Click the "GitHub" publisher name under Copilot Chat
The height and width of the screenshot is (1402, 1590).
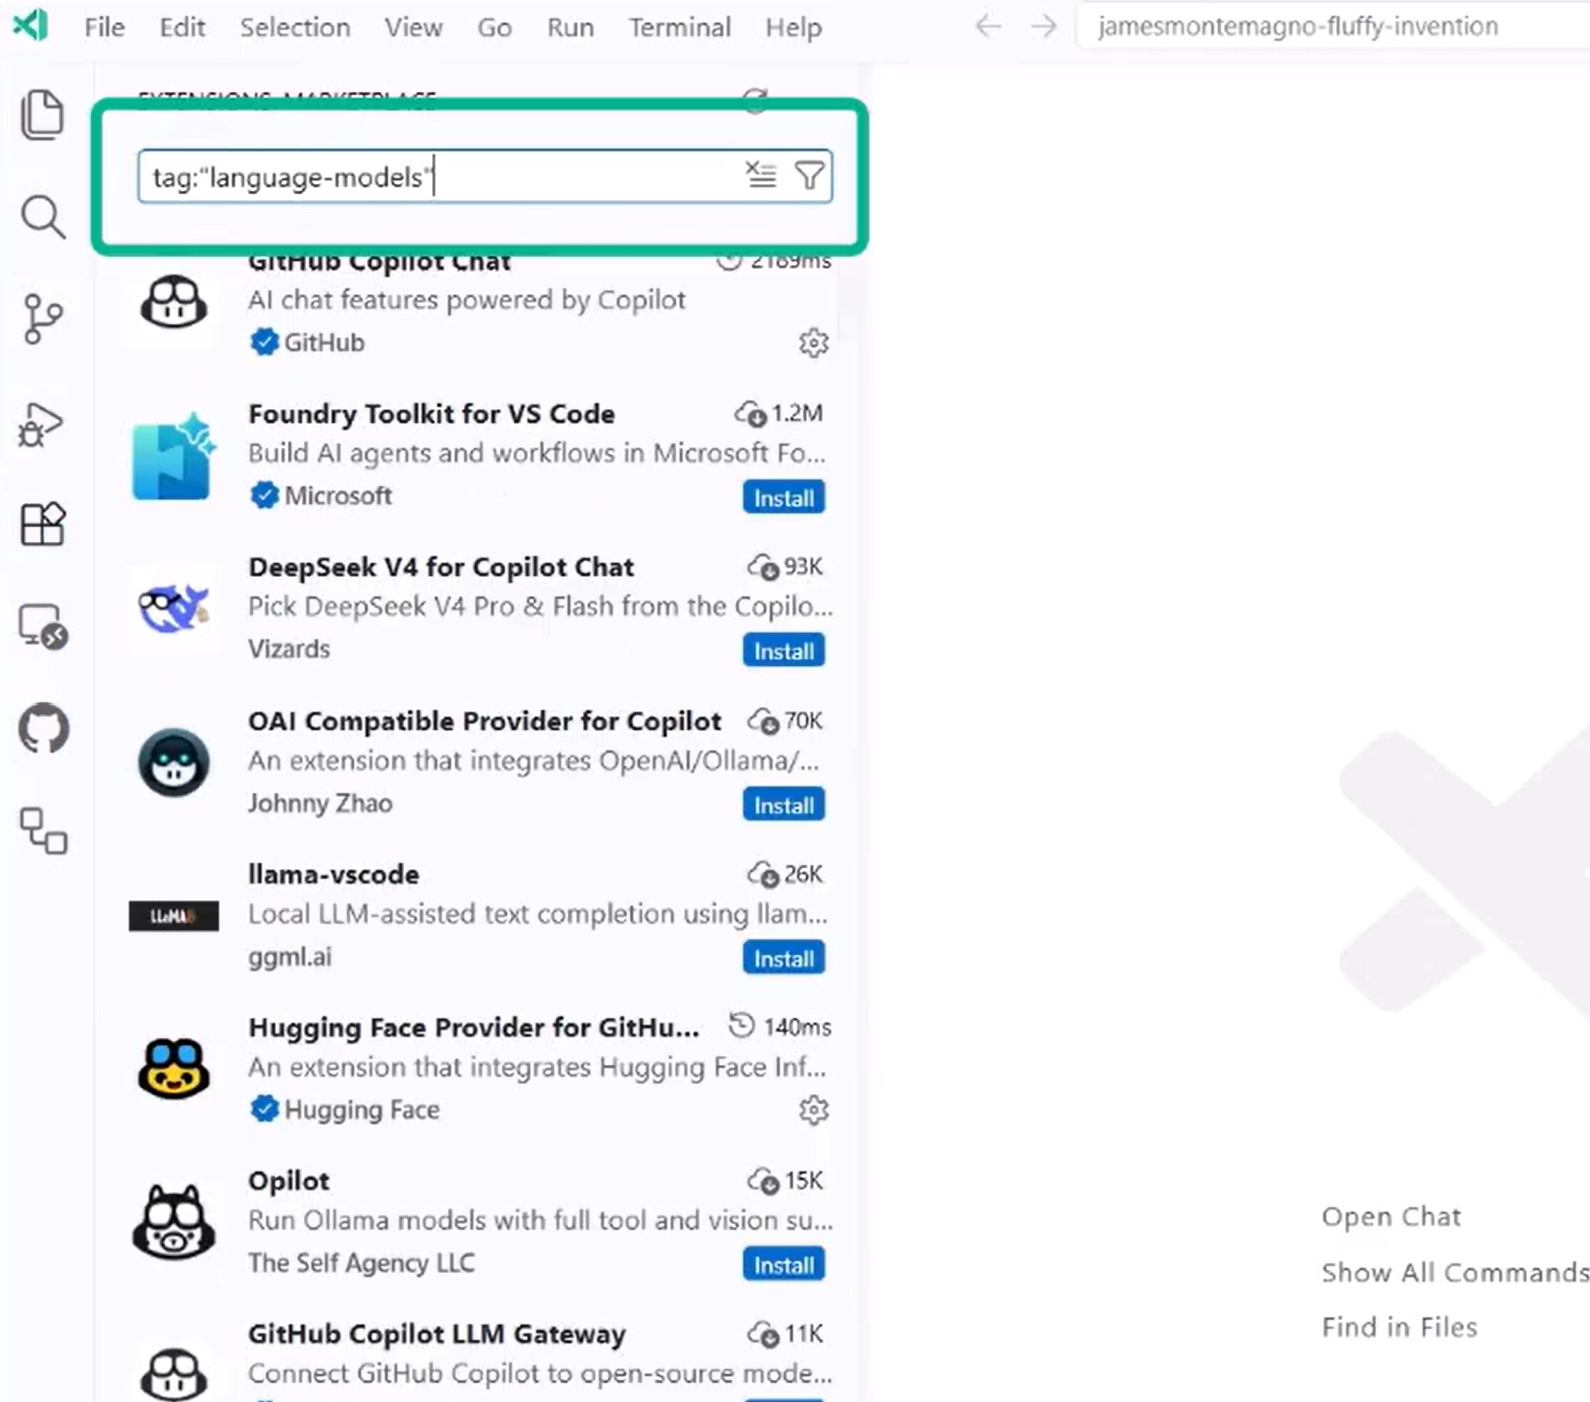(x=324, y=343)
